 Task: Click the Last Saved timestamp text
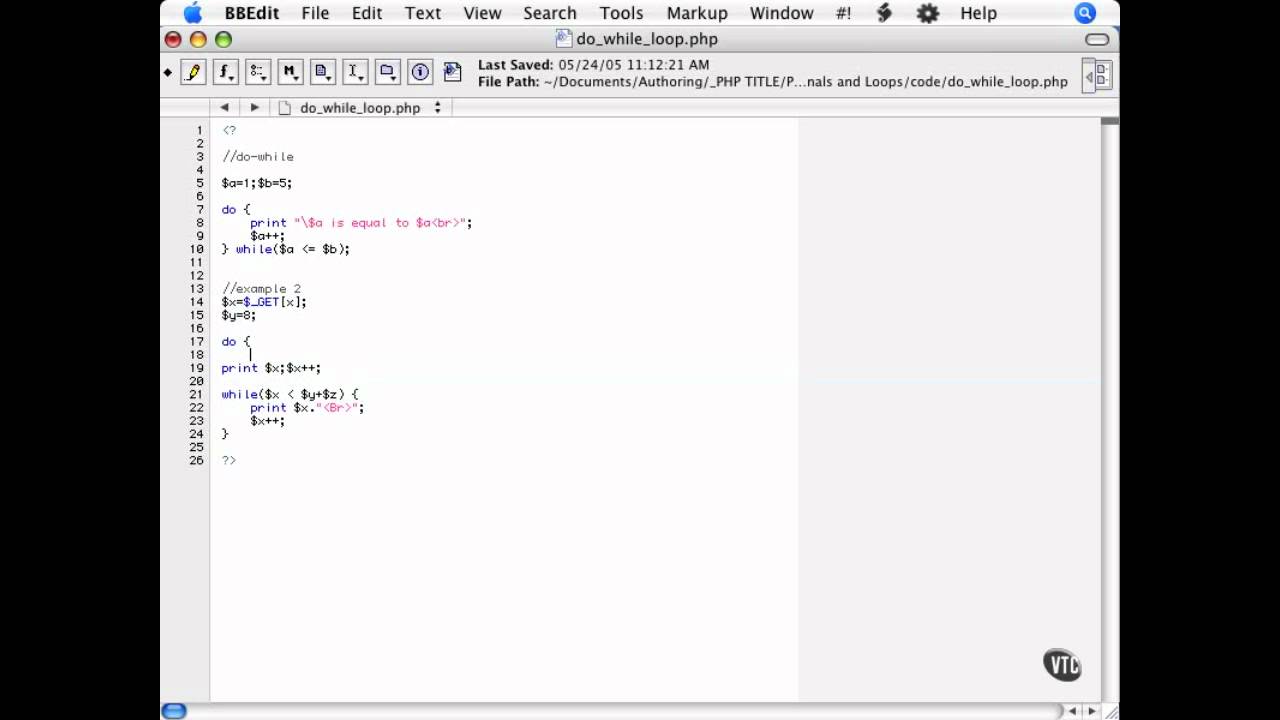click(594, 64)
